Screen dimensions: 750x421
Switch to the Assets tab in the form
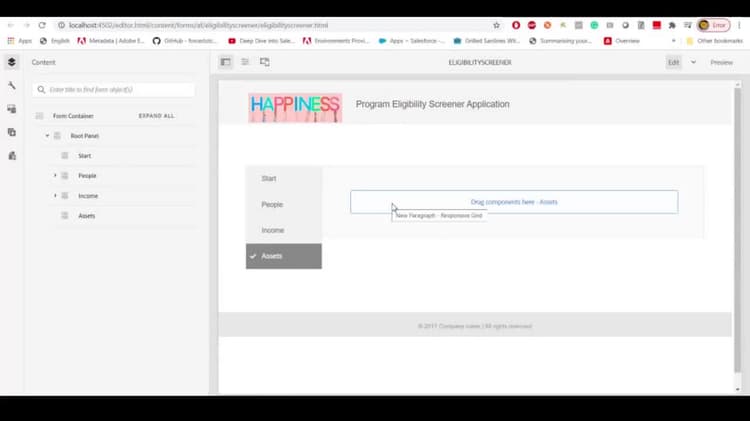point(284,256)
